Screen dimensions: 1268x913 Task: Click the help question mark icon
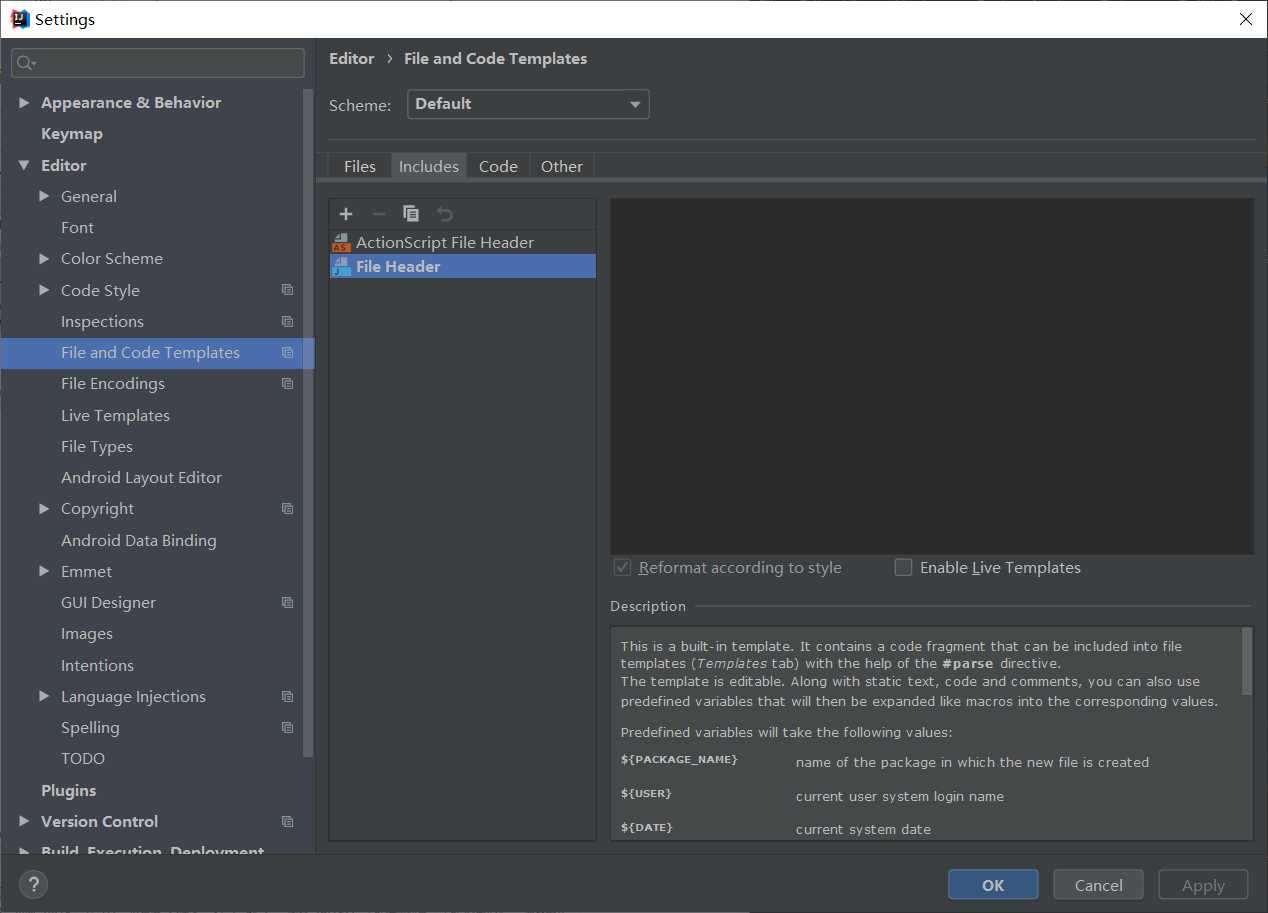(33, 884)
